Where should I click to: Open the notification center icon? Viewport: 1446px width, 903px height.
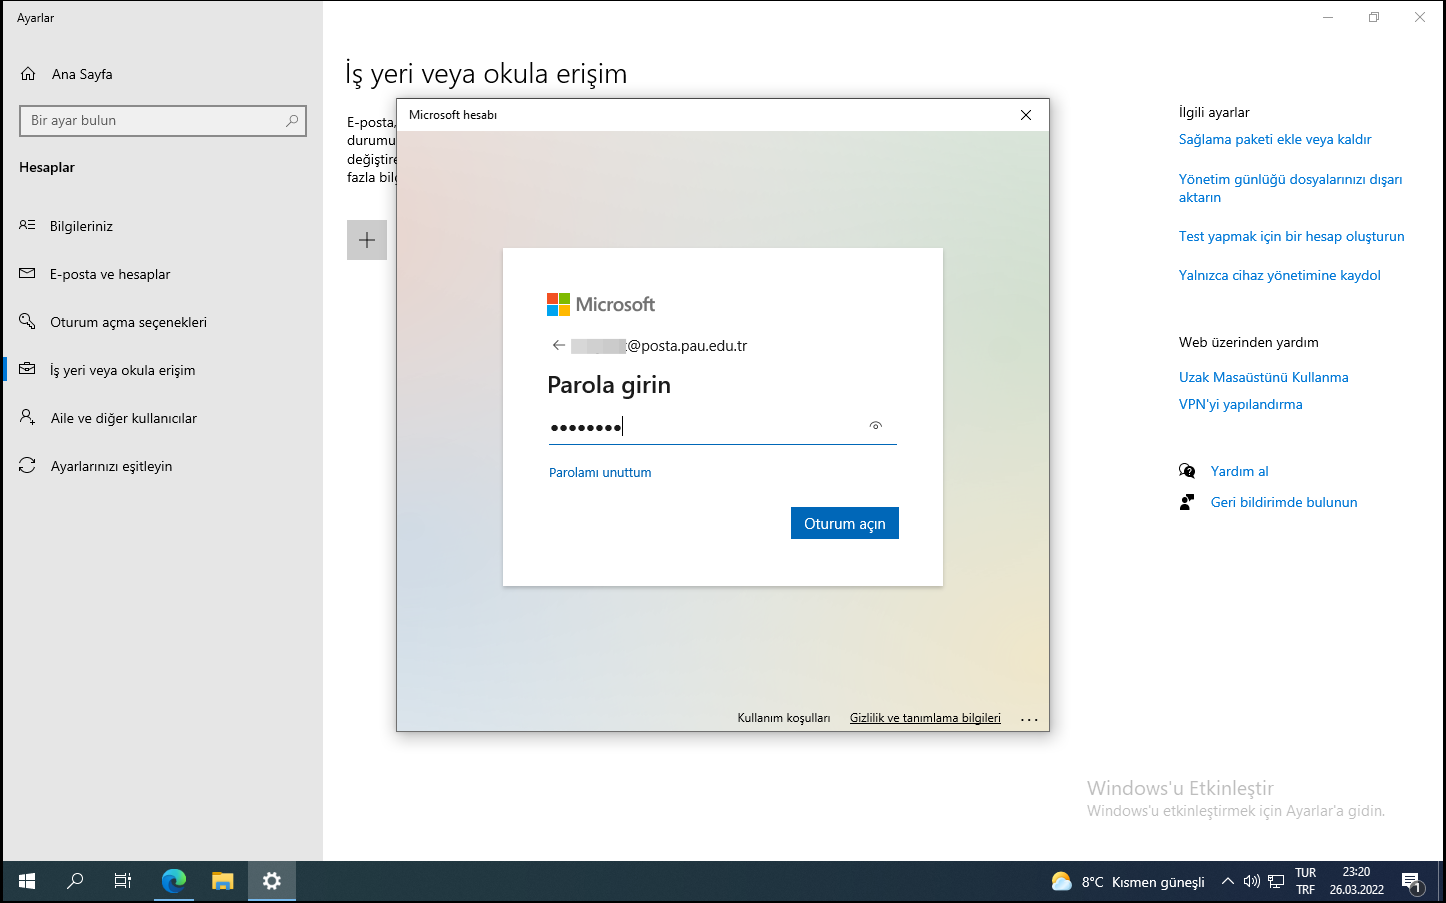click(1411, 881)
